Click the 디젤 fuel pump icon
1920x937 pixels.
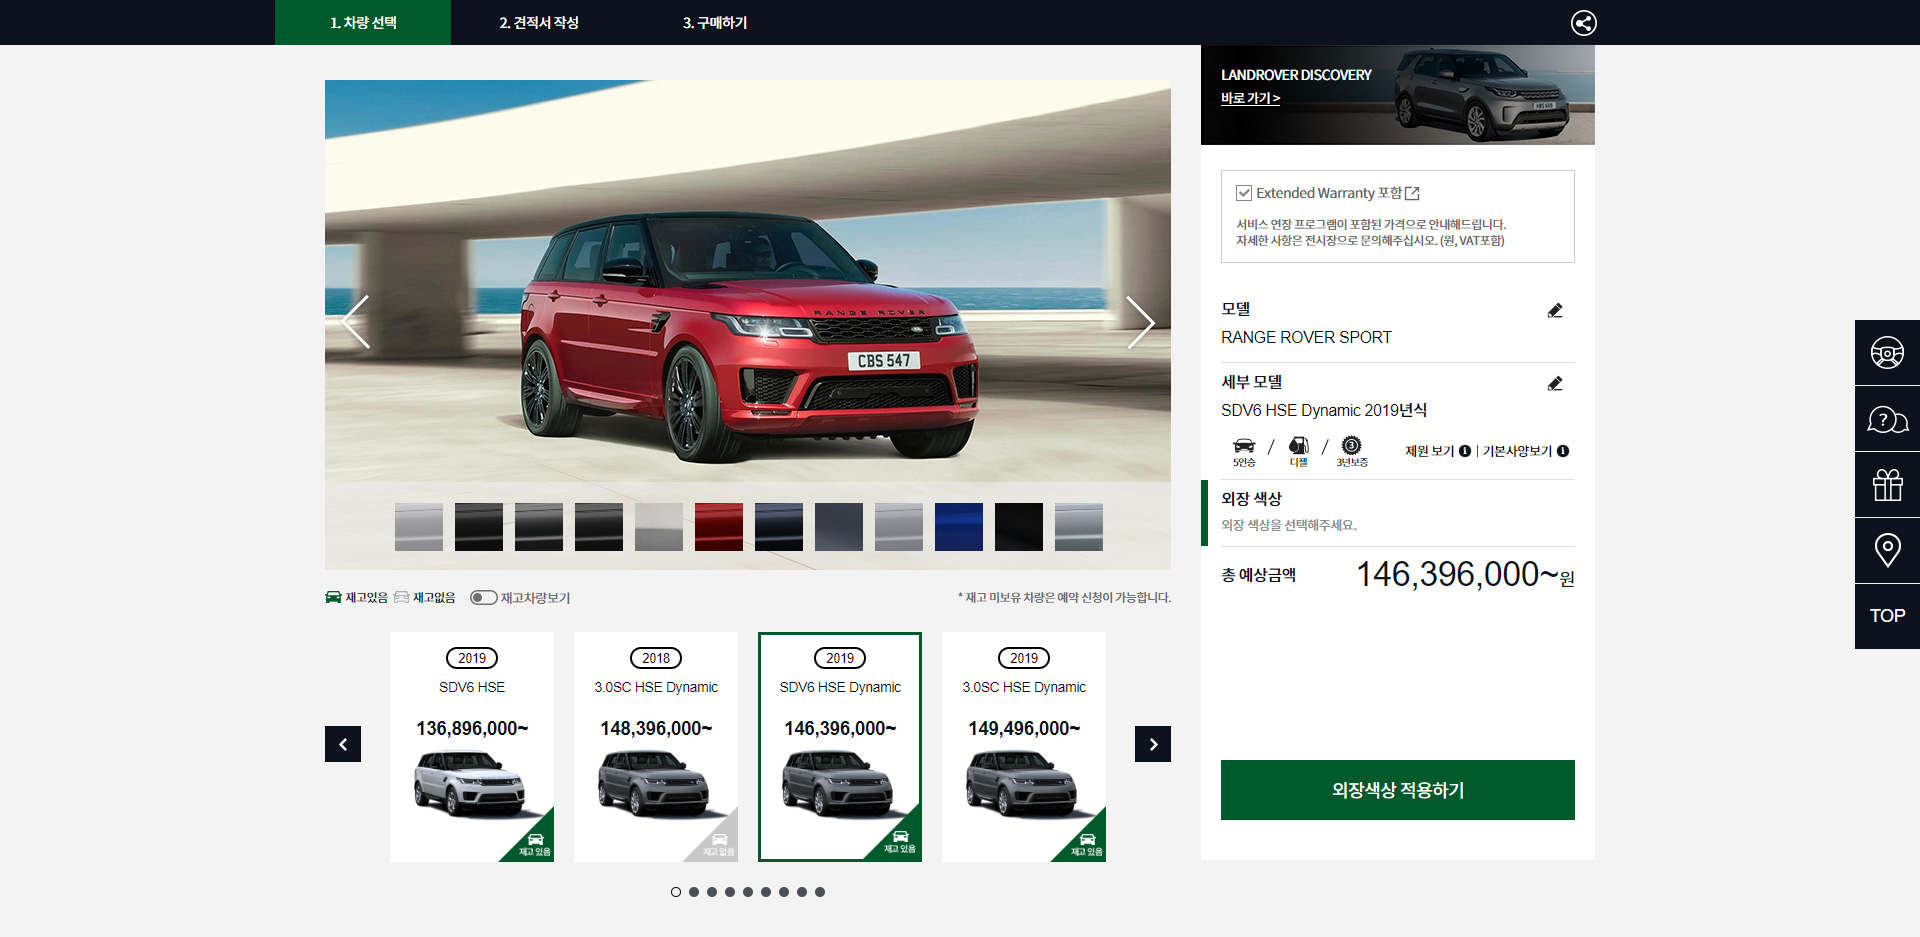point(1298,451)
